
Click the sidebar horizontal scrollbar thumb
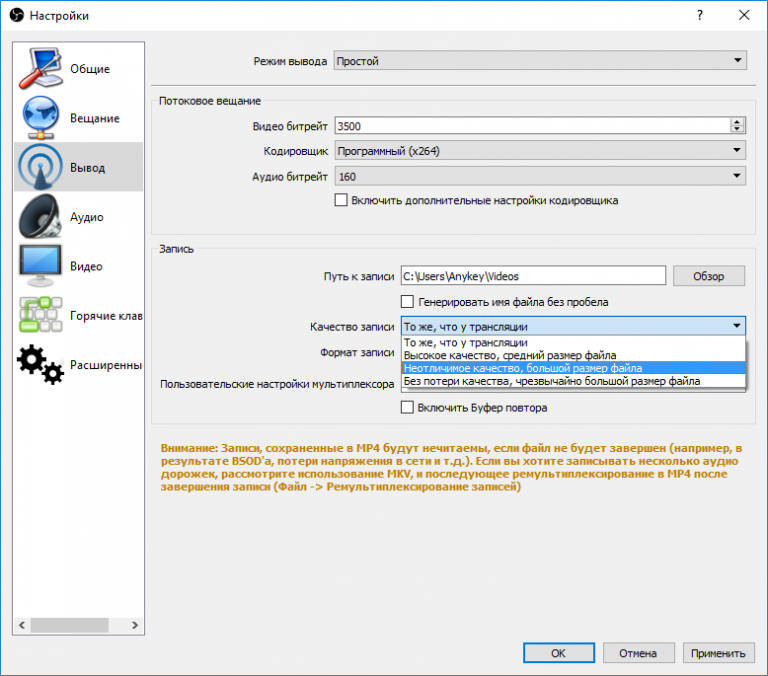(70, 625)
